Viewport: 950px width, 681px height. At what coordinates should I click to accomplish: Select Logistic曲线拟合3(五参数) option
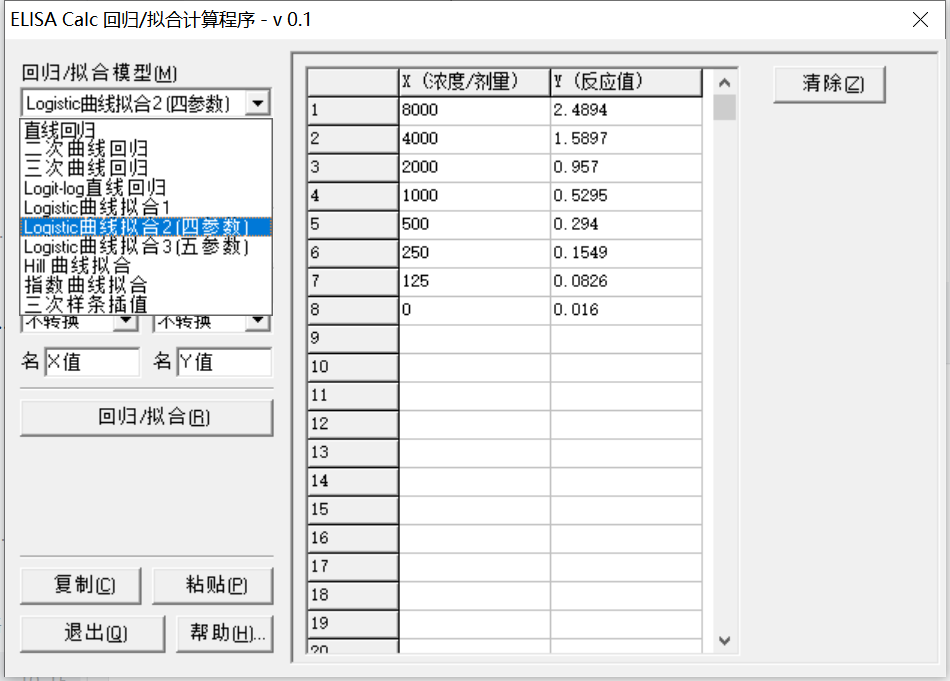click(146, 246)
